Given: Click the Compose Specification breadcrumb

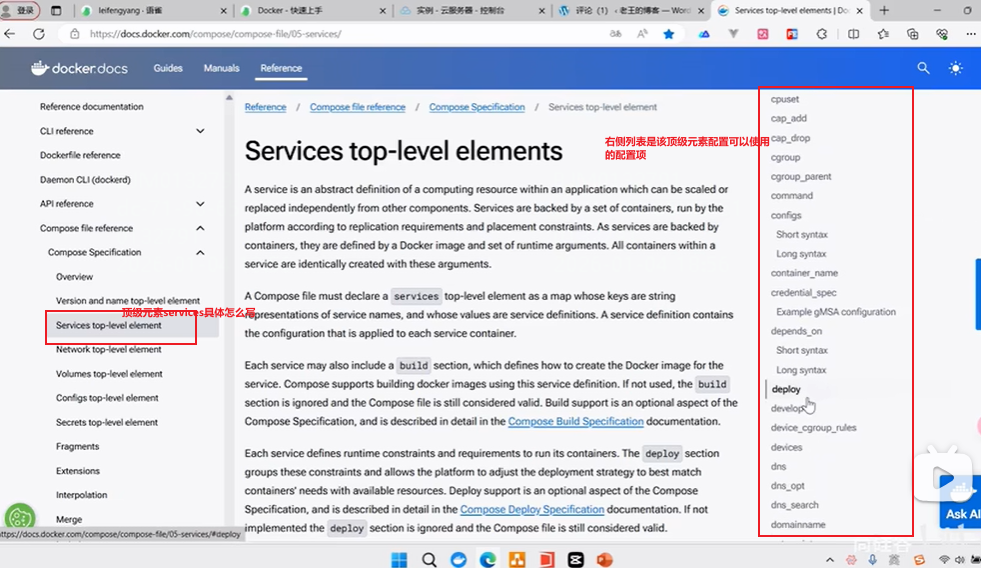Looking at the screenshot, I should click(477, 107).
